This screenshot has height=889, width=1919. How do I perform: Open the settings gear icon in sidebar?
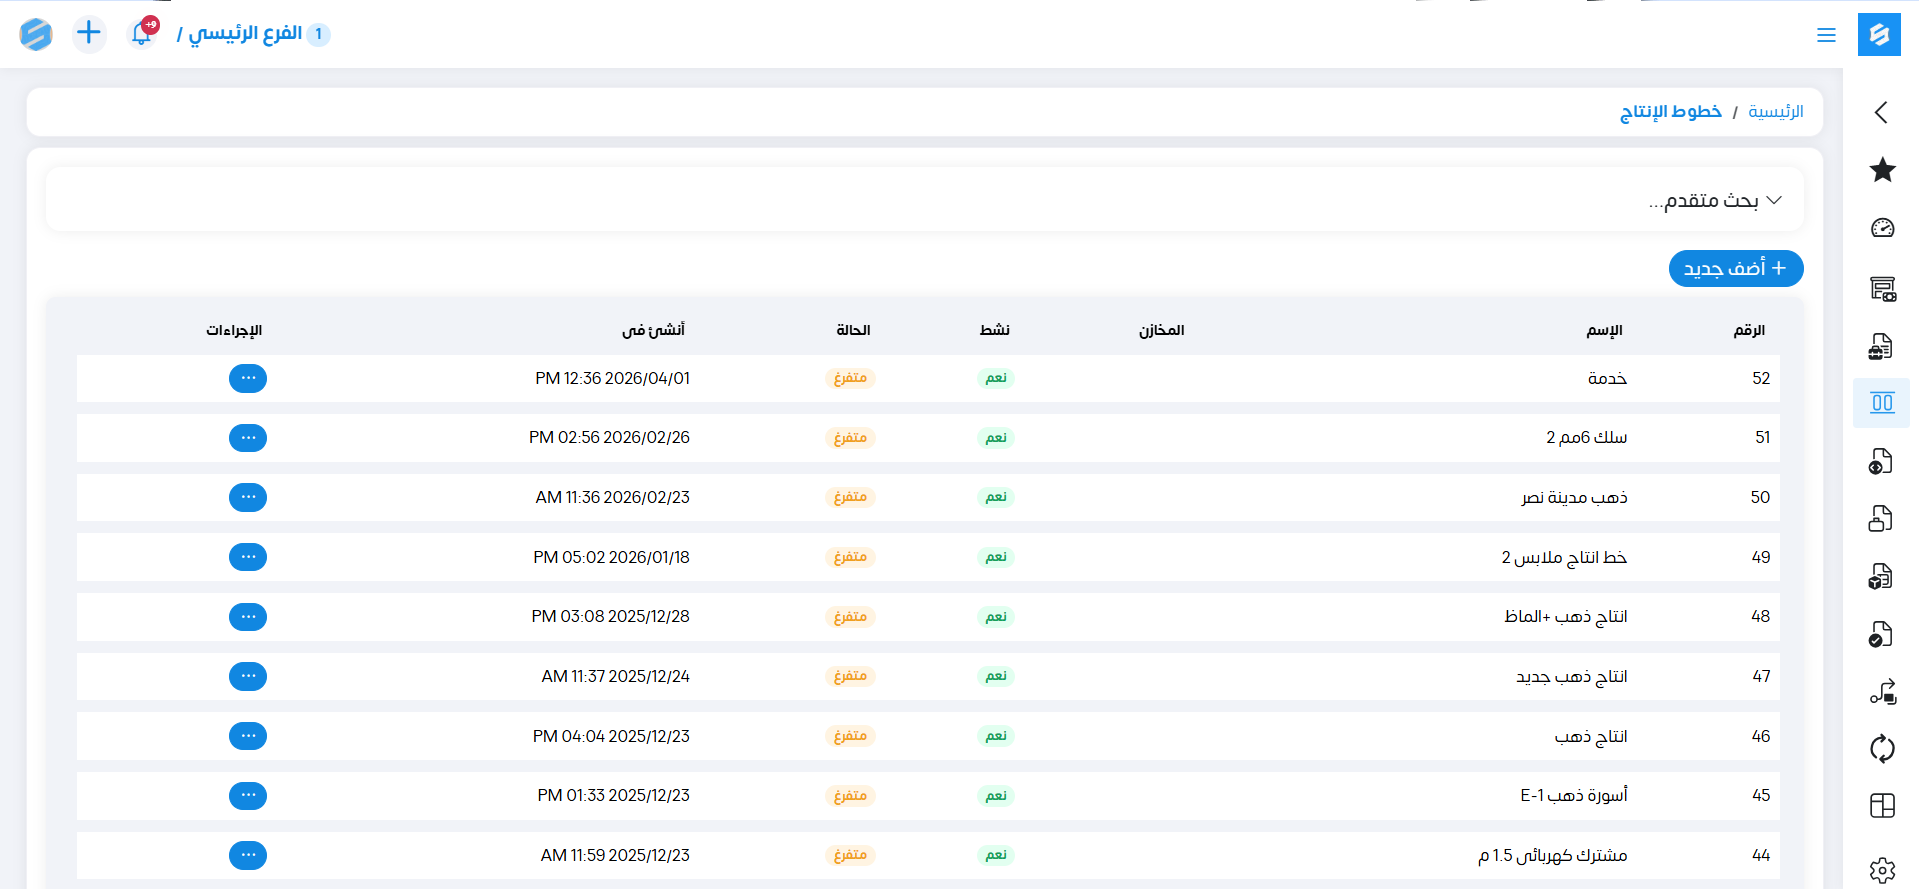click(1882, 870)
